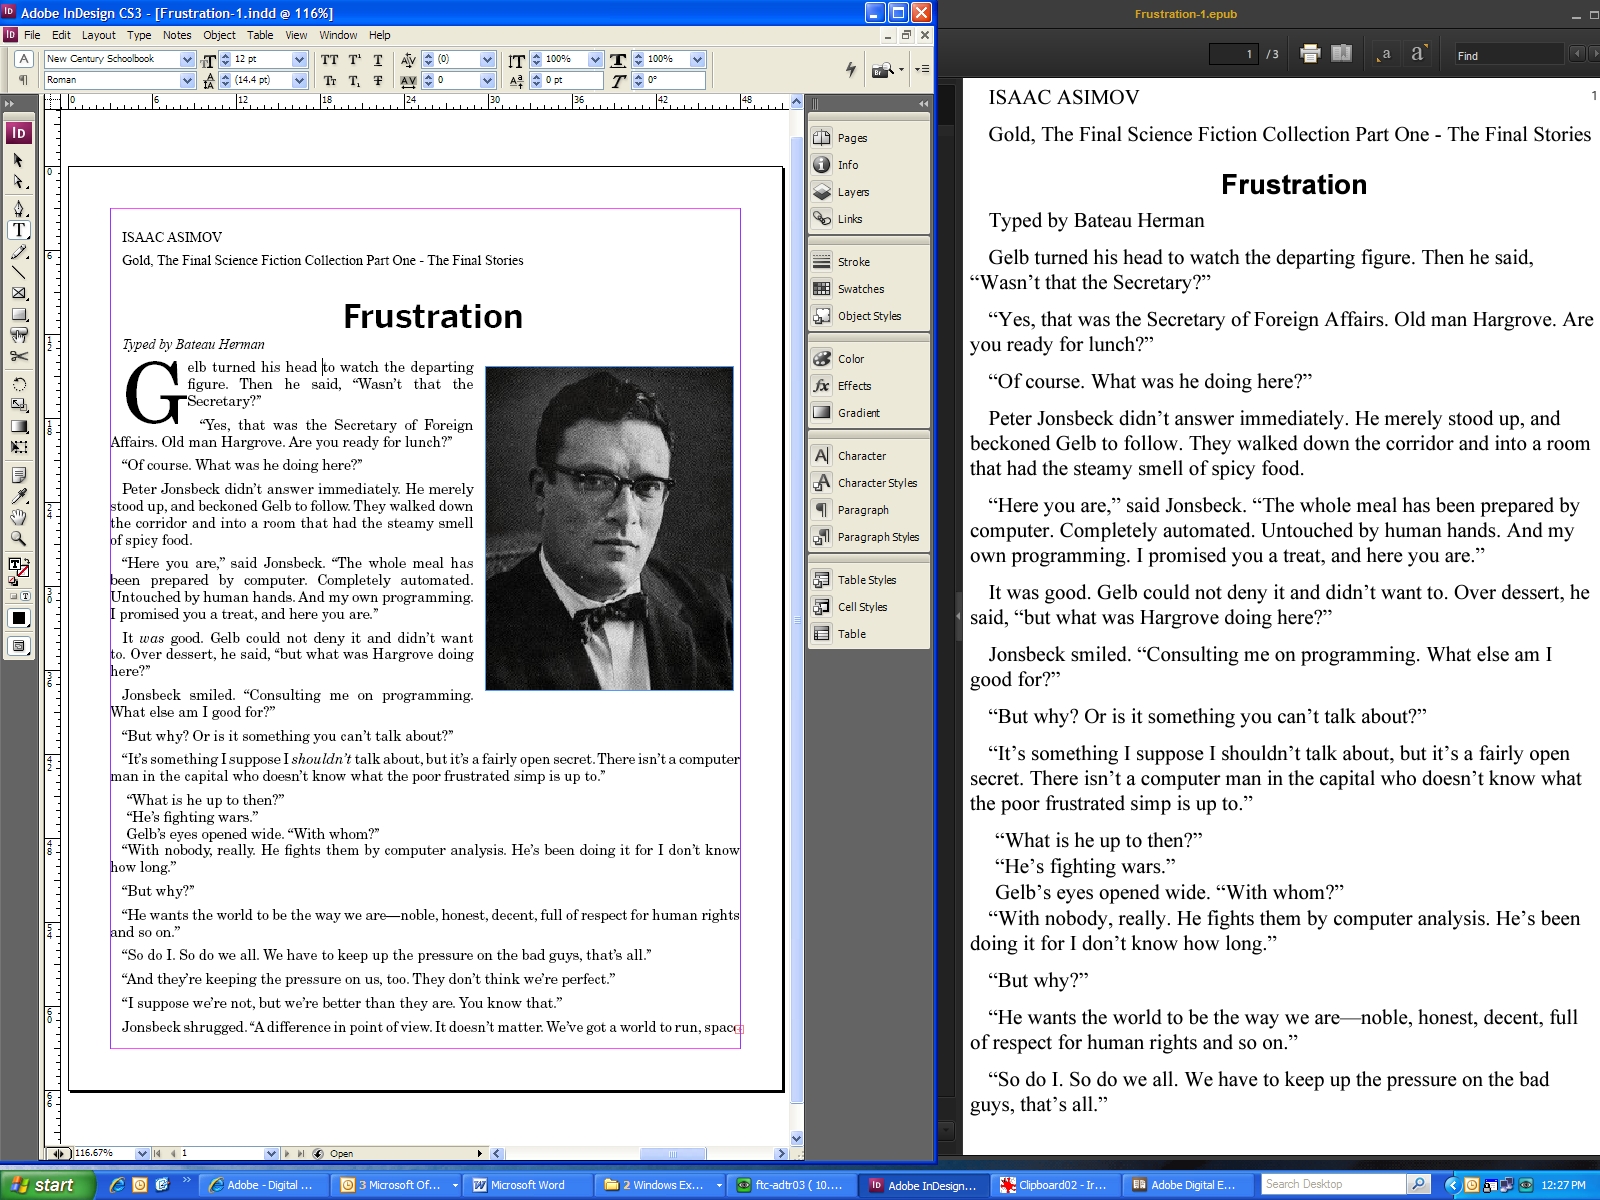
Task: Select the Hand tool
Action: click(18, 517)
